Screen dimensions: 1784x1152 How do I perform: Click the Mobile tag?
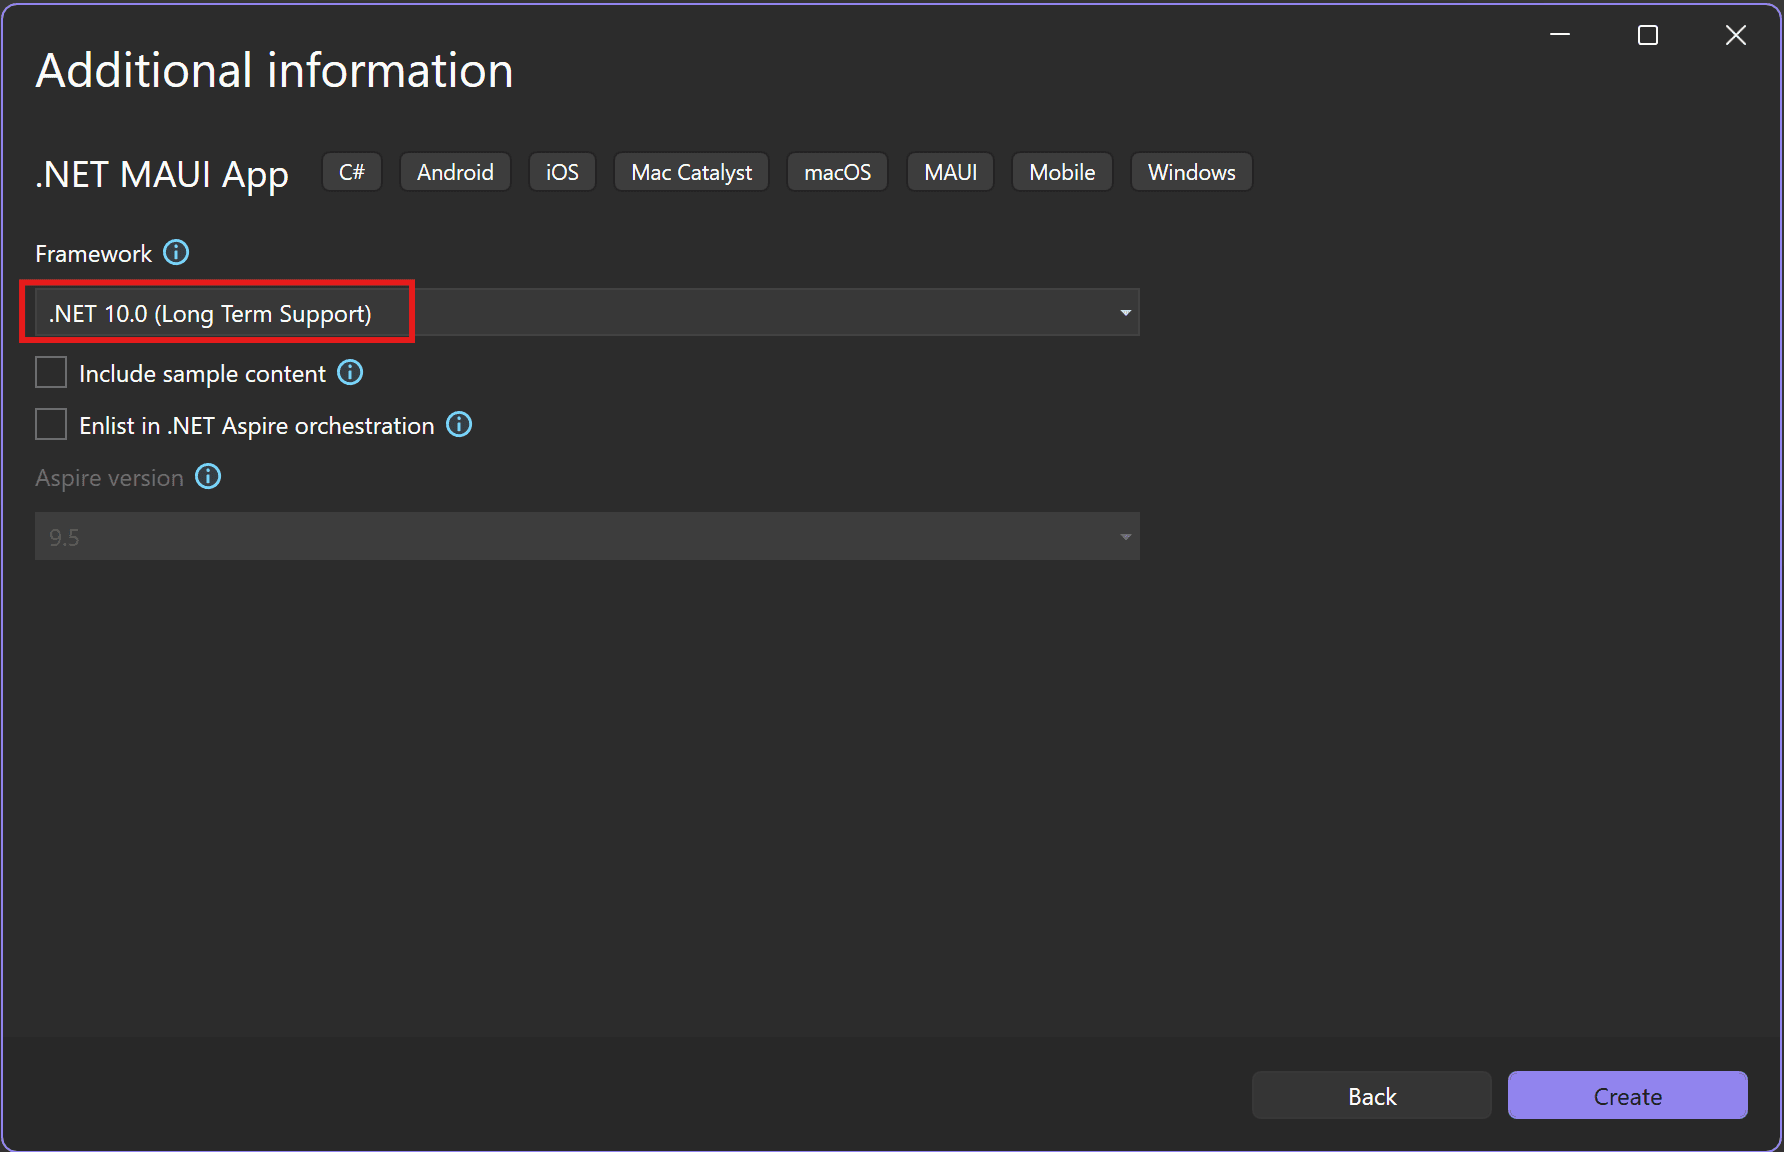tap(1062, 172)
